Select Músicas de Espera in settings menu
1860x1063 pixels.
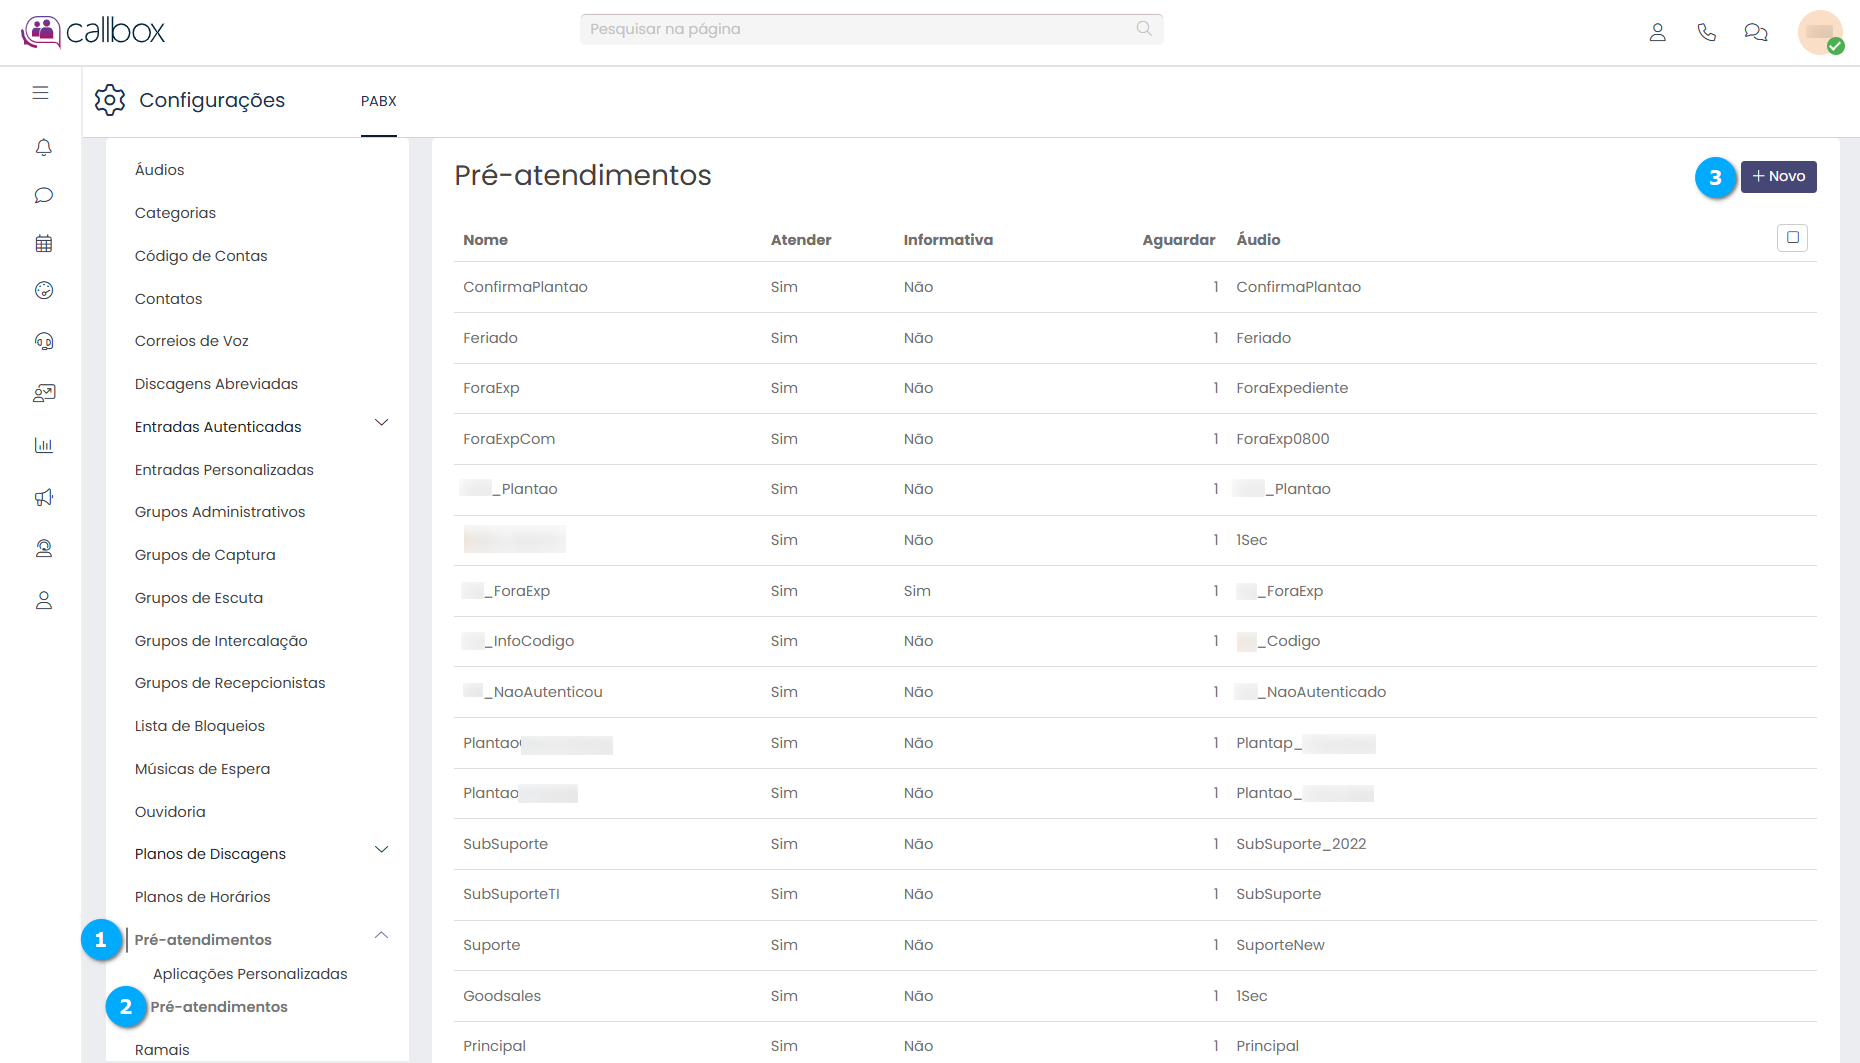[202, 769]
